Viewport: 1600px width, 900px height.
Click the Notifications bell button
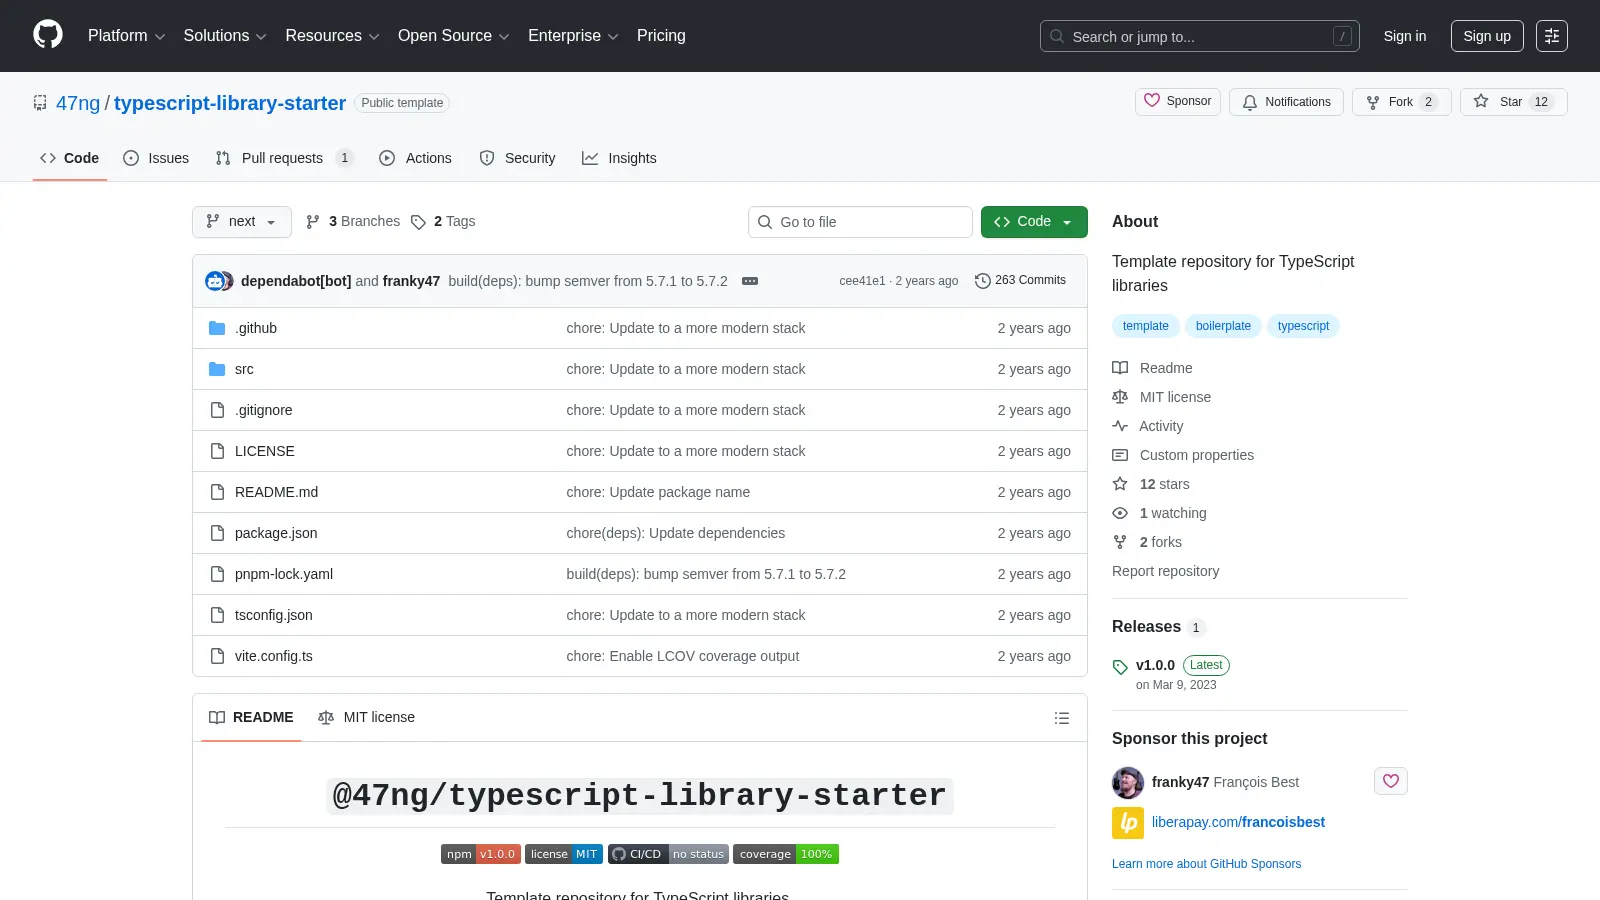coord(1286,102)
